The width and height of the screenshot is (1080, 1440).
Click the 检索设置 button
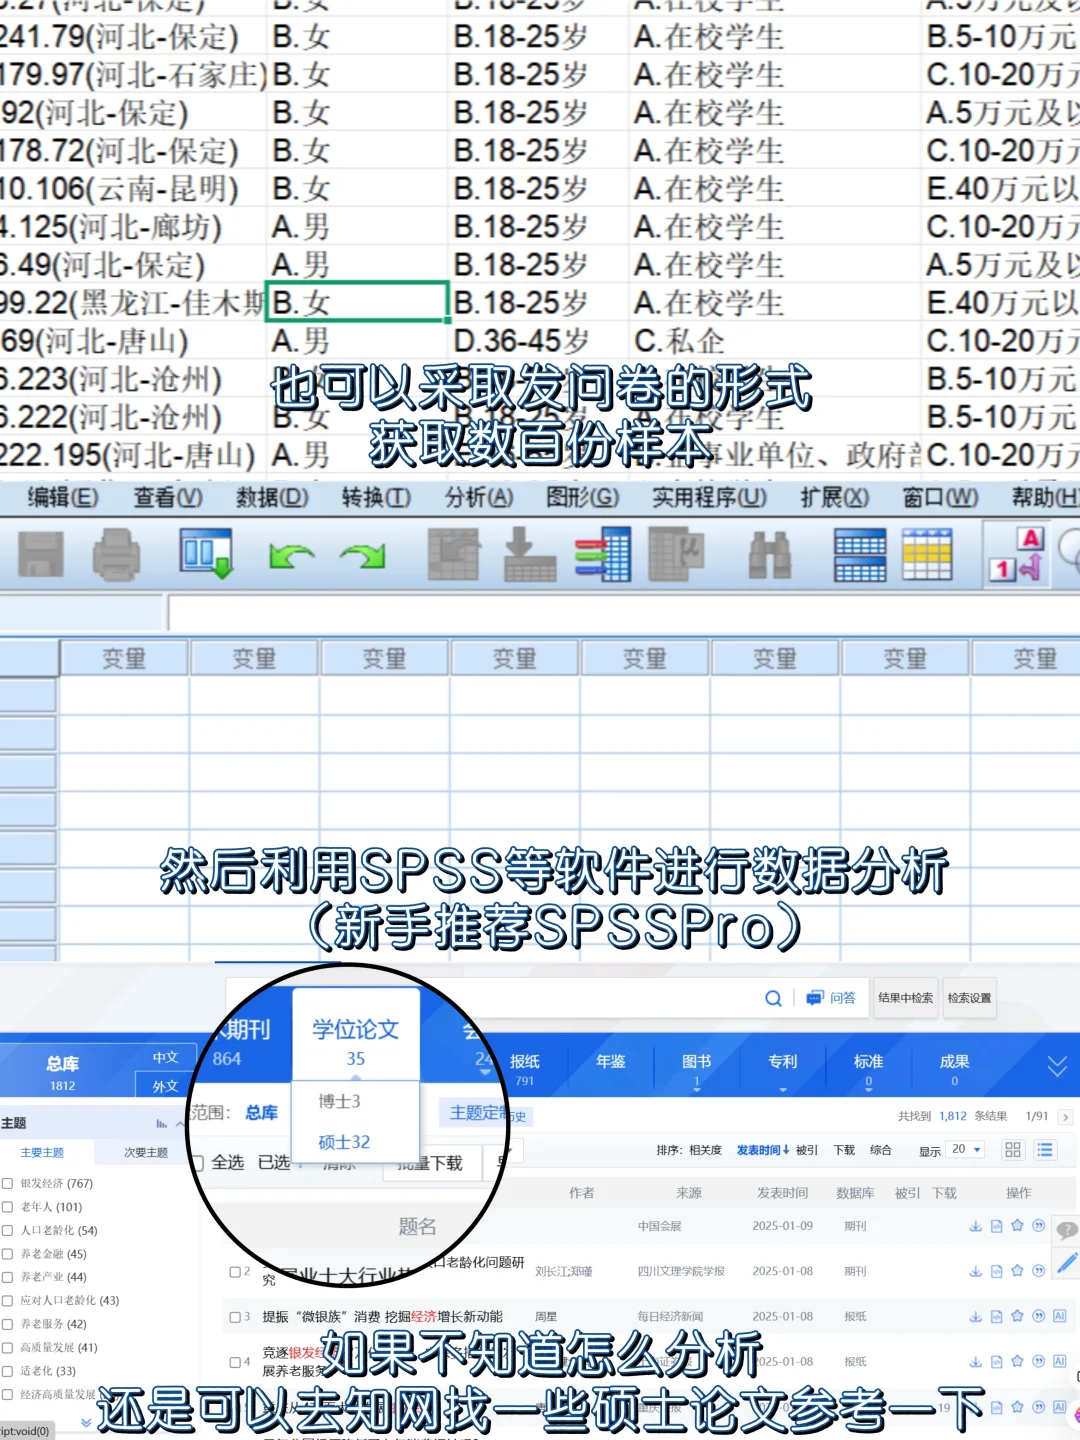(x=969, y=998)
